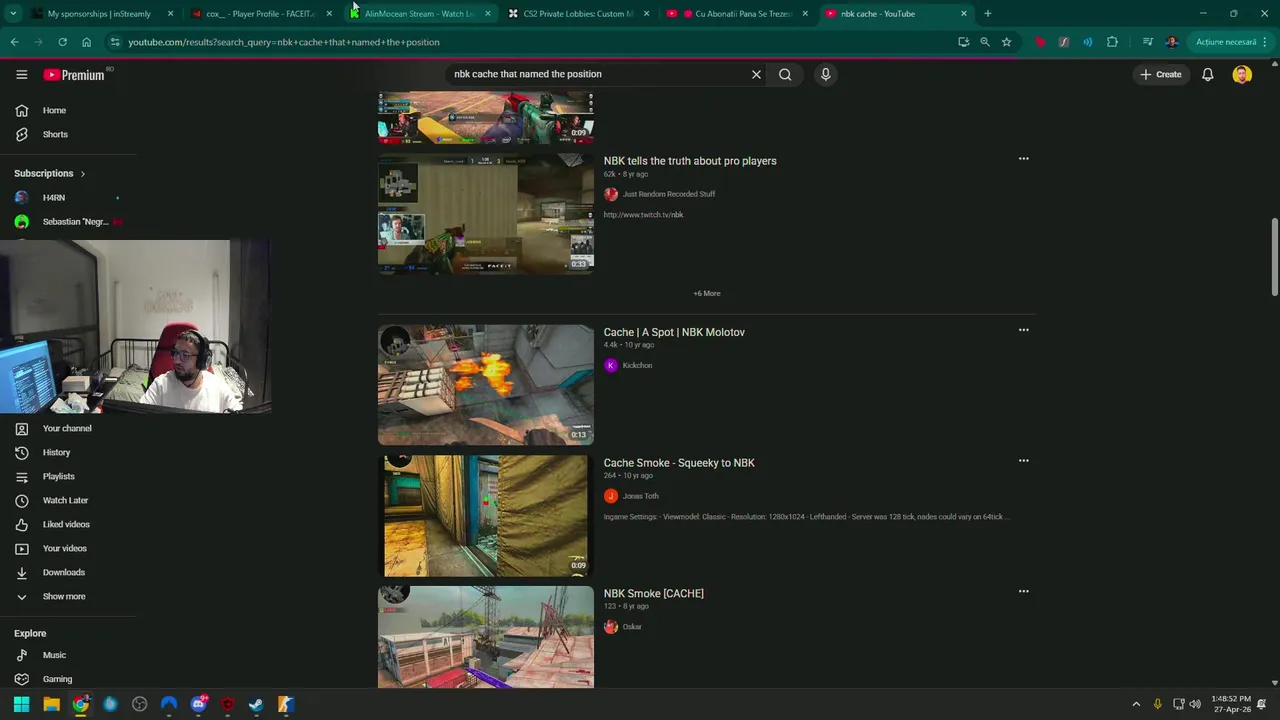The image size is (1280, 720).
Task: Start voice search with microphone
Action: (825, 74)
